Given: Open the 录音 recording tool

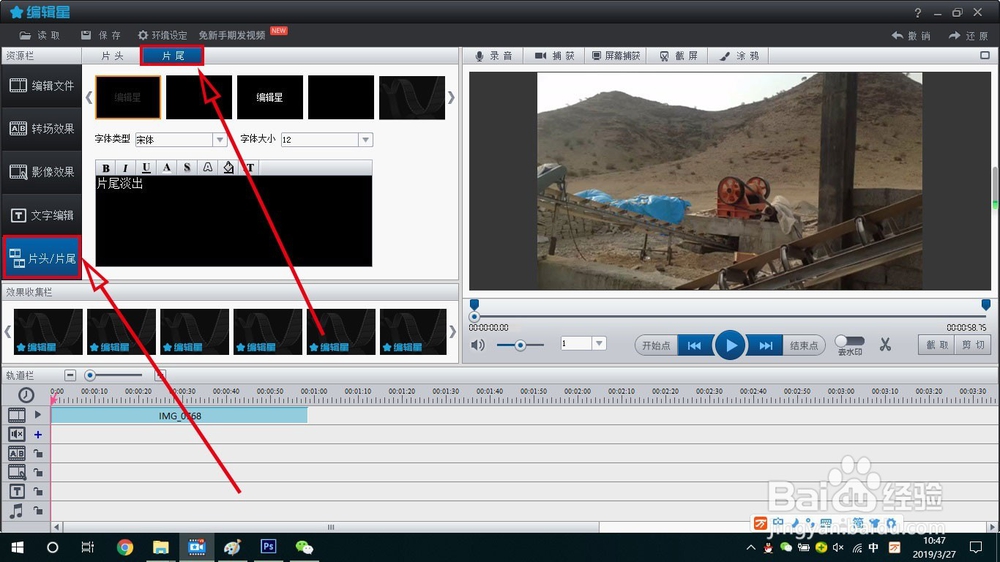Looking at the screenshot, I should click(x=494, y=56).
